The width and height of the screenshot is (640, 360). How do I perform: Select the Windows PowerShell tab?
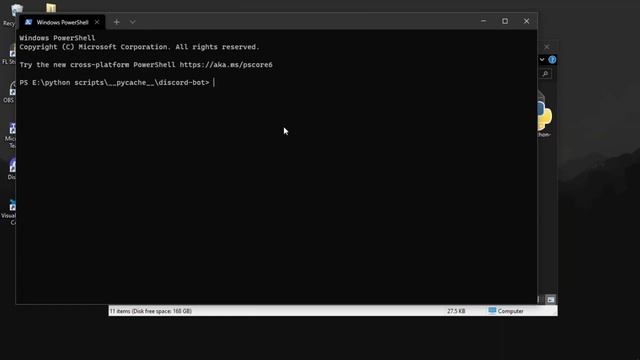61,22
